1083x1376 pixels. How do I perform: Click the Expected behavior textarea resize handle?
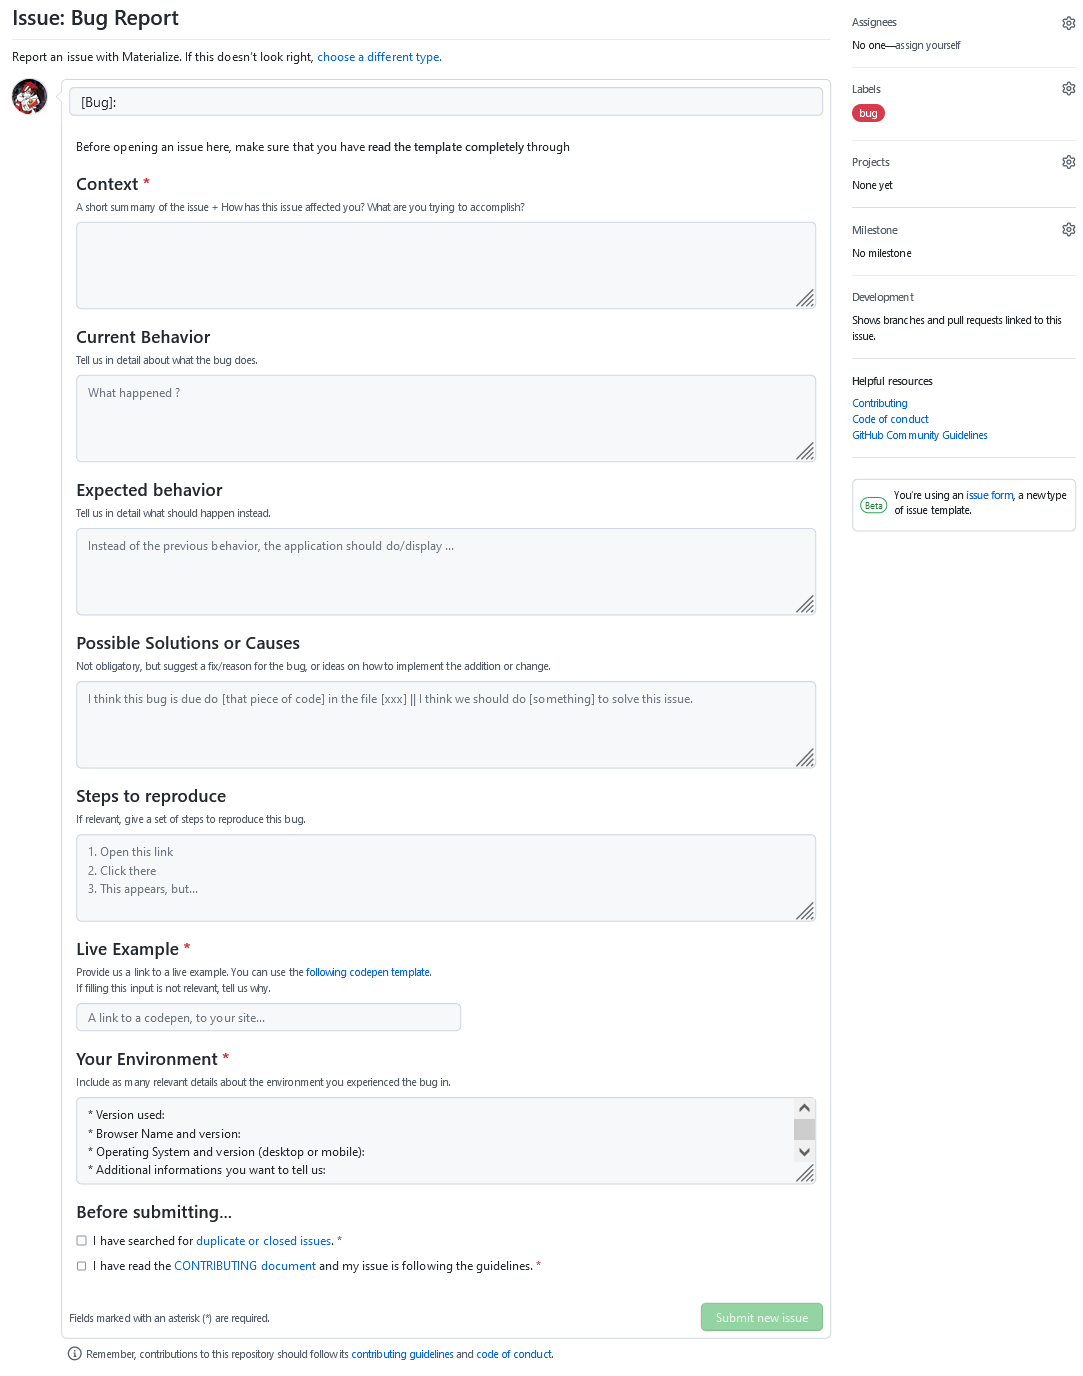tap(805, 604)
